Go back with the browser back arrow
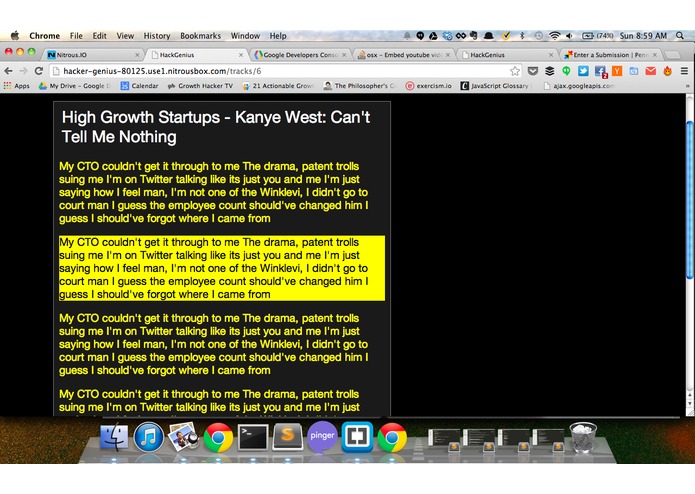The width and height of the screenshot is (695, 494). 8,71
